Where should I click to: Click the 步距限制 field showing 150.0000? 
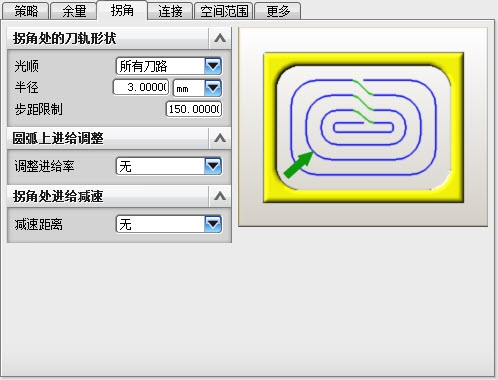pyautogui.click(x=194, y=109)
